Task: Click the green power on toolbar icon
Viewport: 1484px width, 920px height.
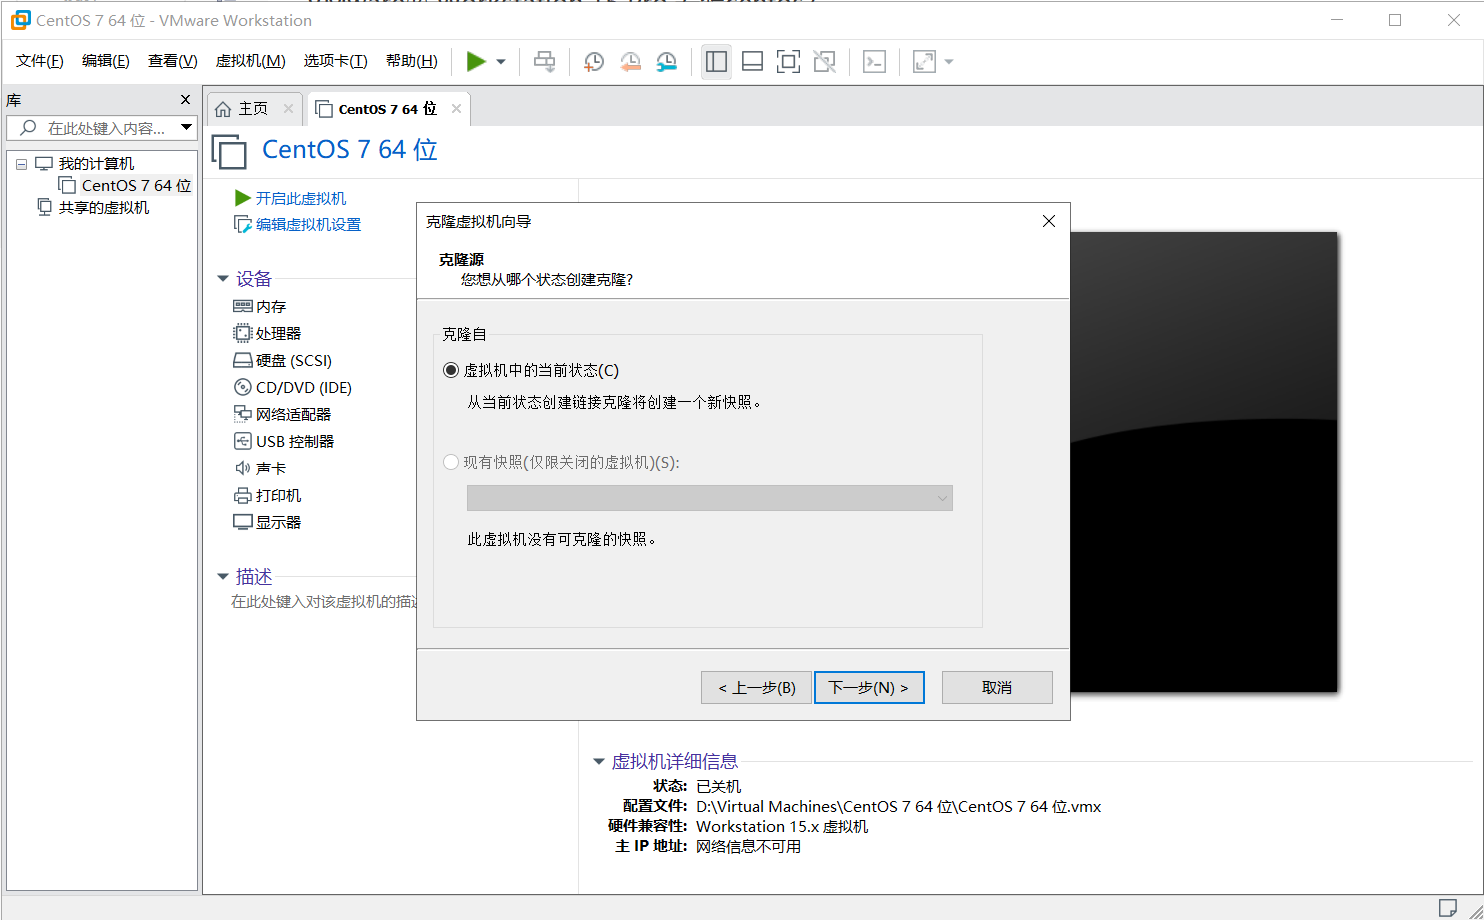Action: pyautogui.click(x=476, y=62)
